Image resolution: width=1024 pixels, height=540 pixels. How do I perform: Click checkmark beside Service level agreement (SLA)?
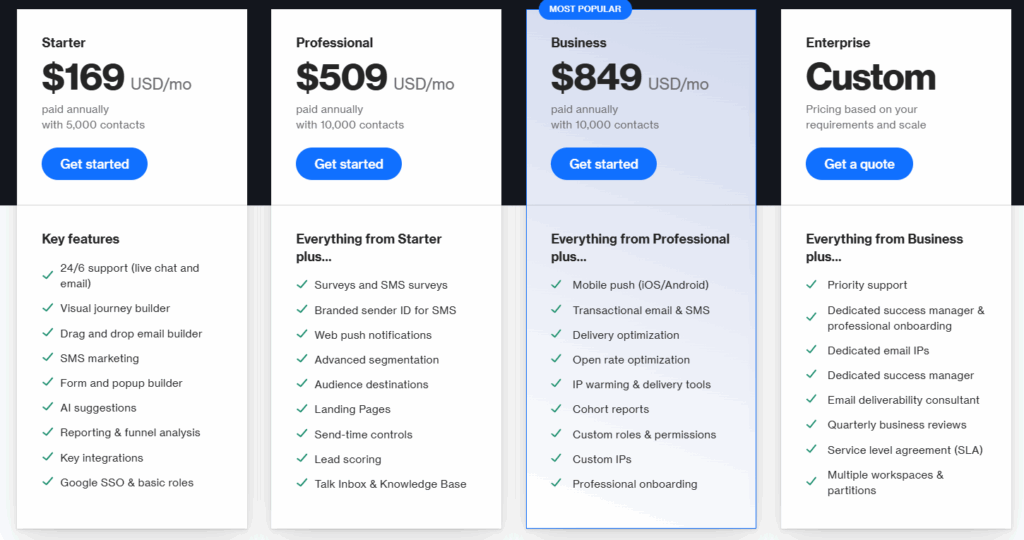click(x=812, y=450)
